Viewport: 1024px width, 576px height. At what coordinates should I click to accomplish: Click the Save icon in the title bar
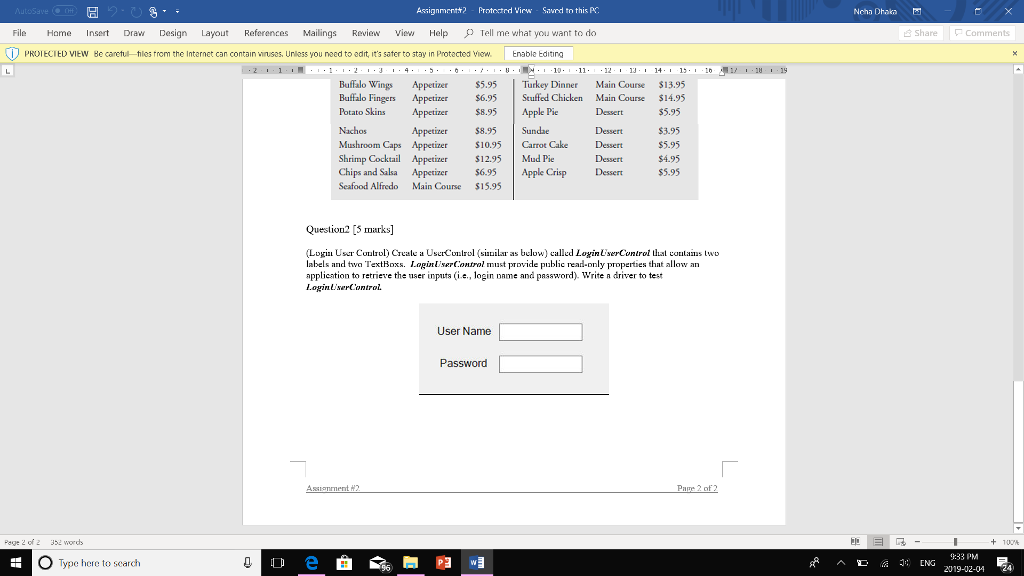[93, 12]
